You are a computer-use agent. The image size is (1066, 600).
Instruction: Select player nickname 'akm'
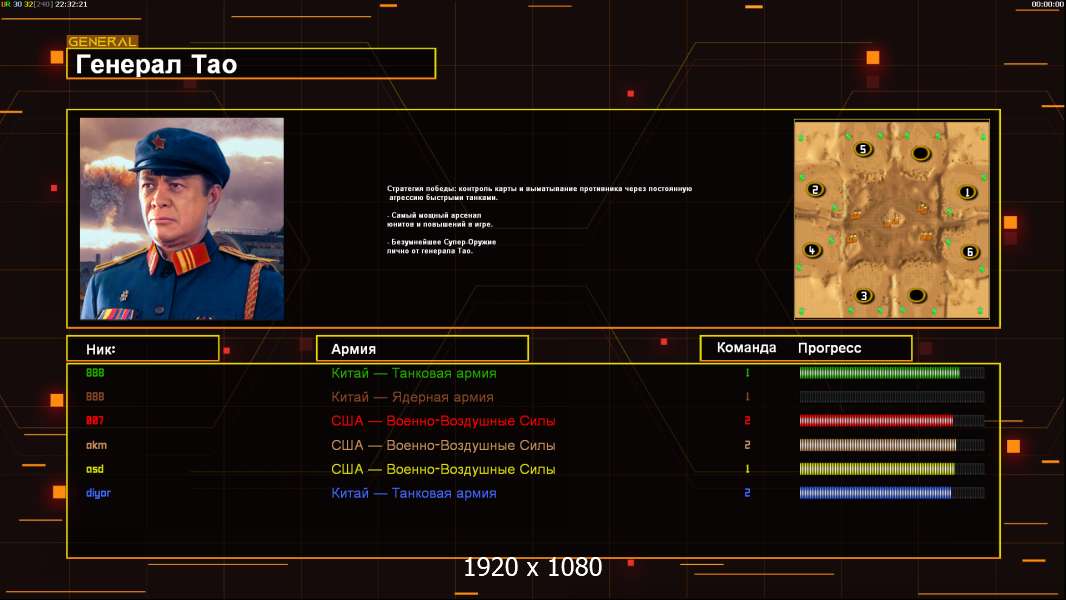[96, 445]
